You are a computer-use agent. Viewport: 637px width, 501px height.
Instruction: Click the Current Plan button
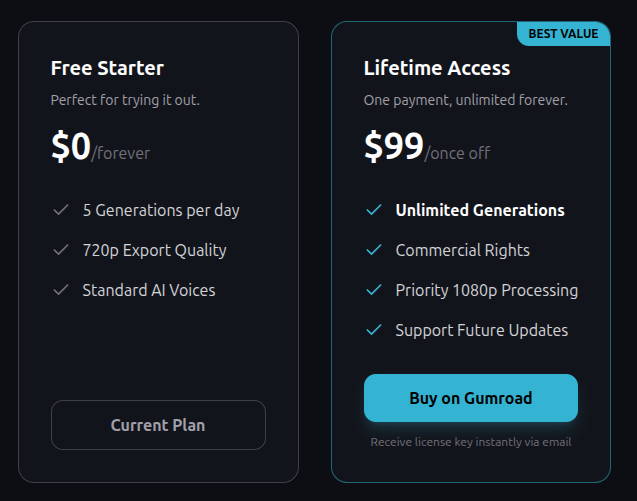pos(158,425)
